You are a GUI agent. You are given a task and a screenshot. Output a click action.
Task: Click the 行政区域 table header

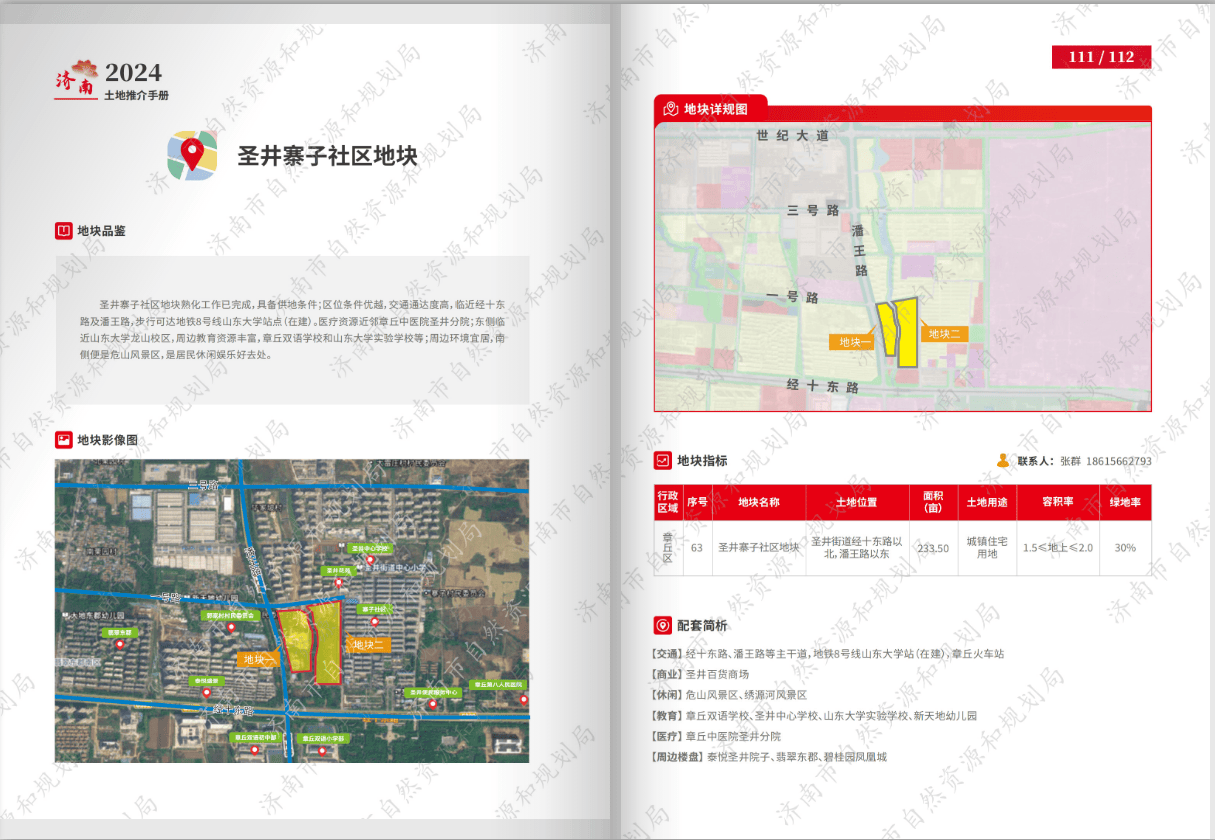(668, 502)
